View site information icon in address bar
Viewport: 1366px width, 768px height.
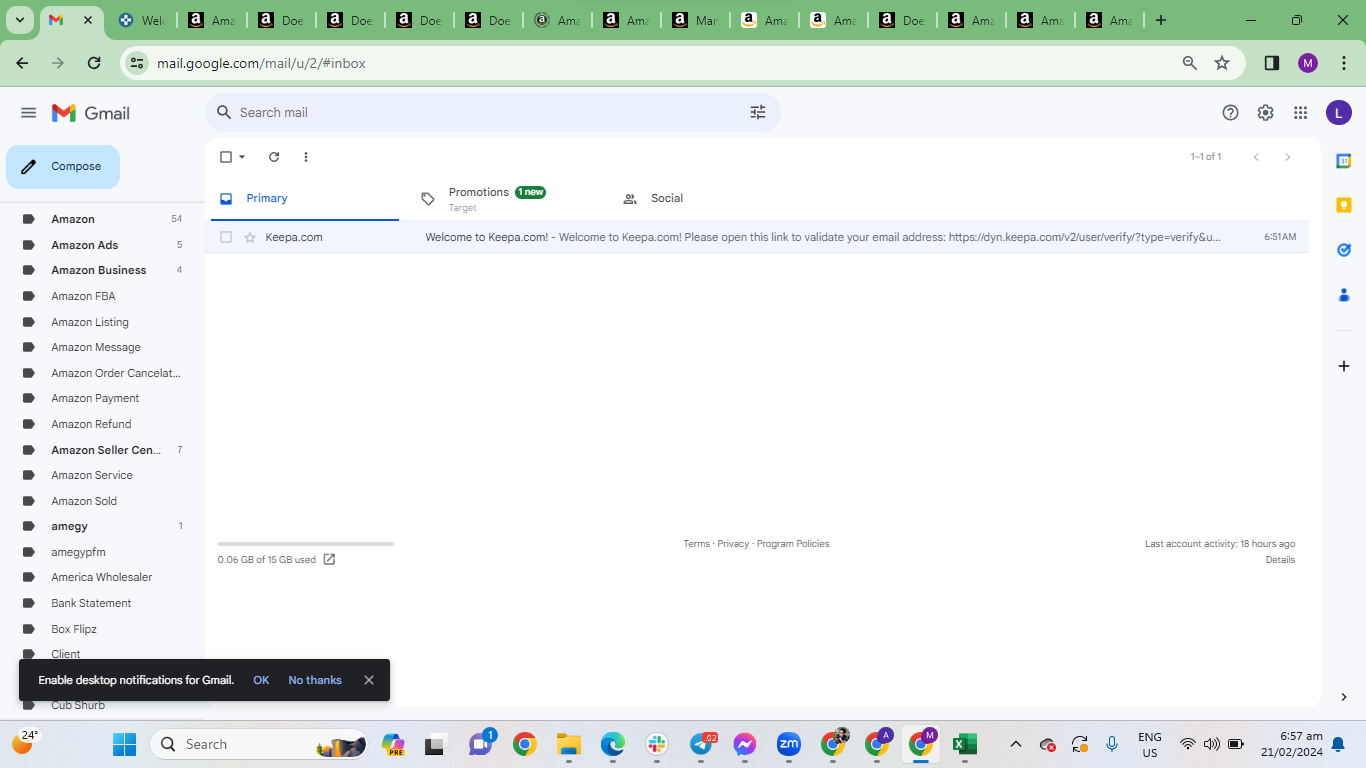[x=138, y=63]
